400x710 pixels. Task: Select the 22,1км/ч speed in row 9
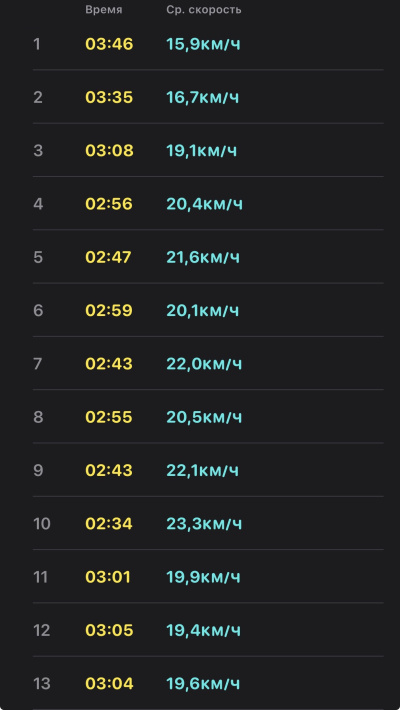click(202, 470)
